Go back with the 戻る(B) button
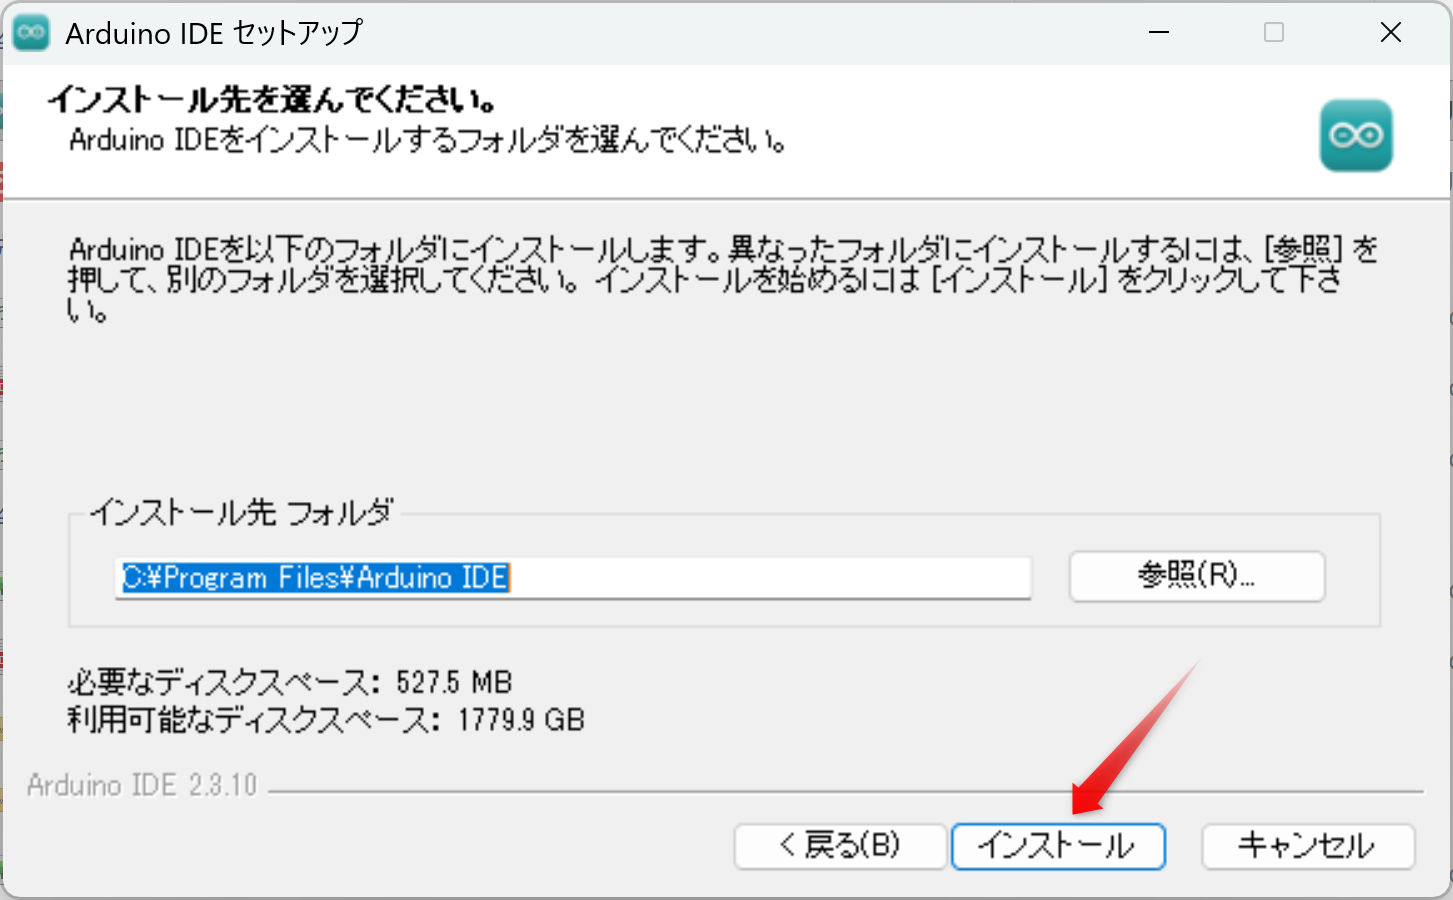 pos(840,846)
